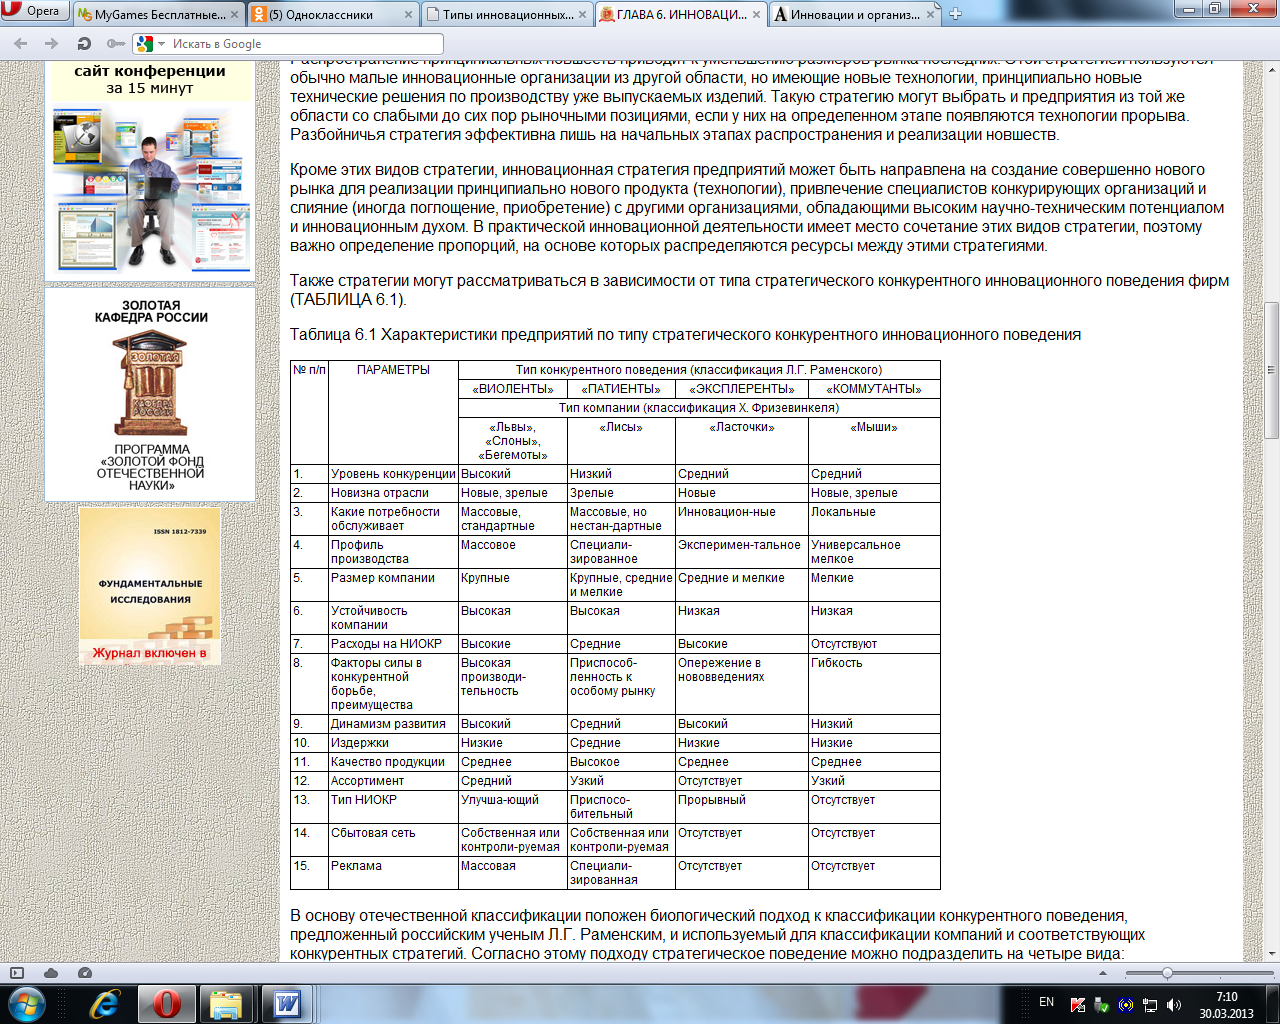Open the 'Золотая кафедра России' banner
Image resolution: width=1280 pixels, height=1024 pixels.
pos(150,395)
